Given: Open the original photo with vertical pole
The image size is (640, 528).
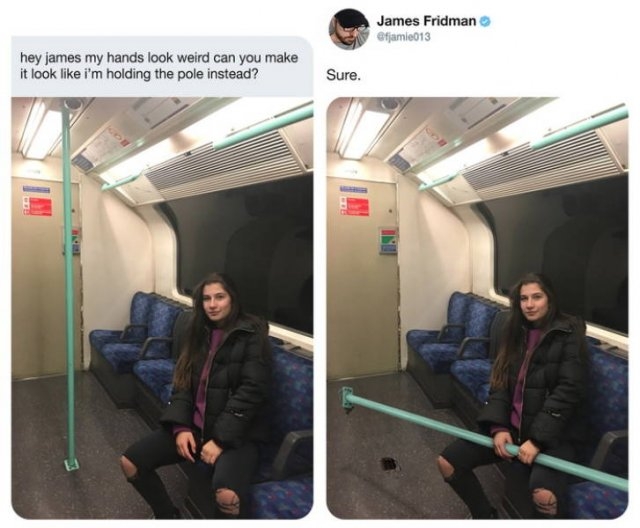Looking at the screenshot, I should [x=162, y=308].
